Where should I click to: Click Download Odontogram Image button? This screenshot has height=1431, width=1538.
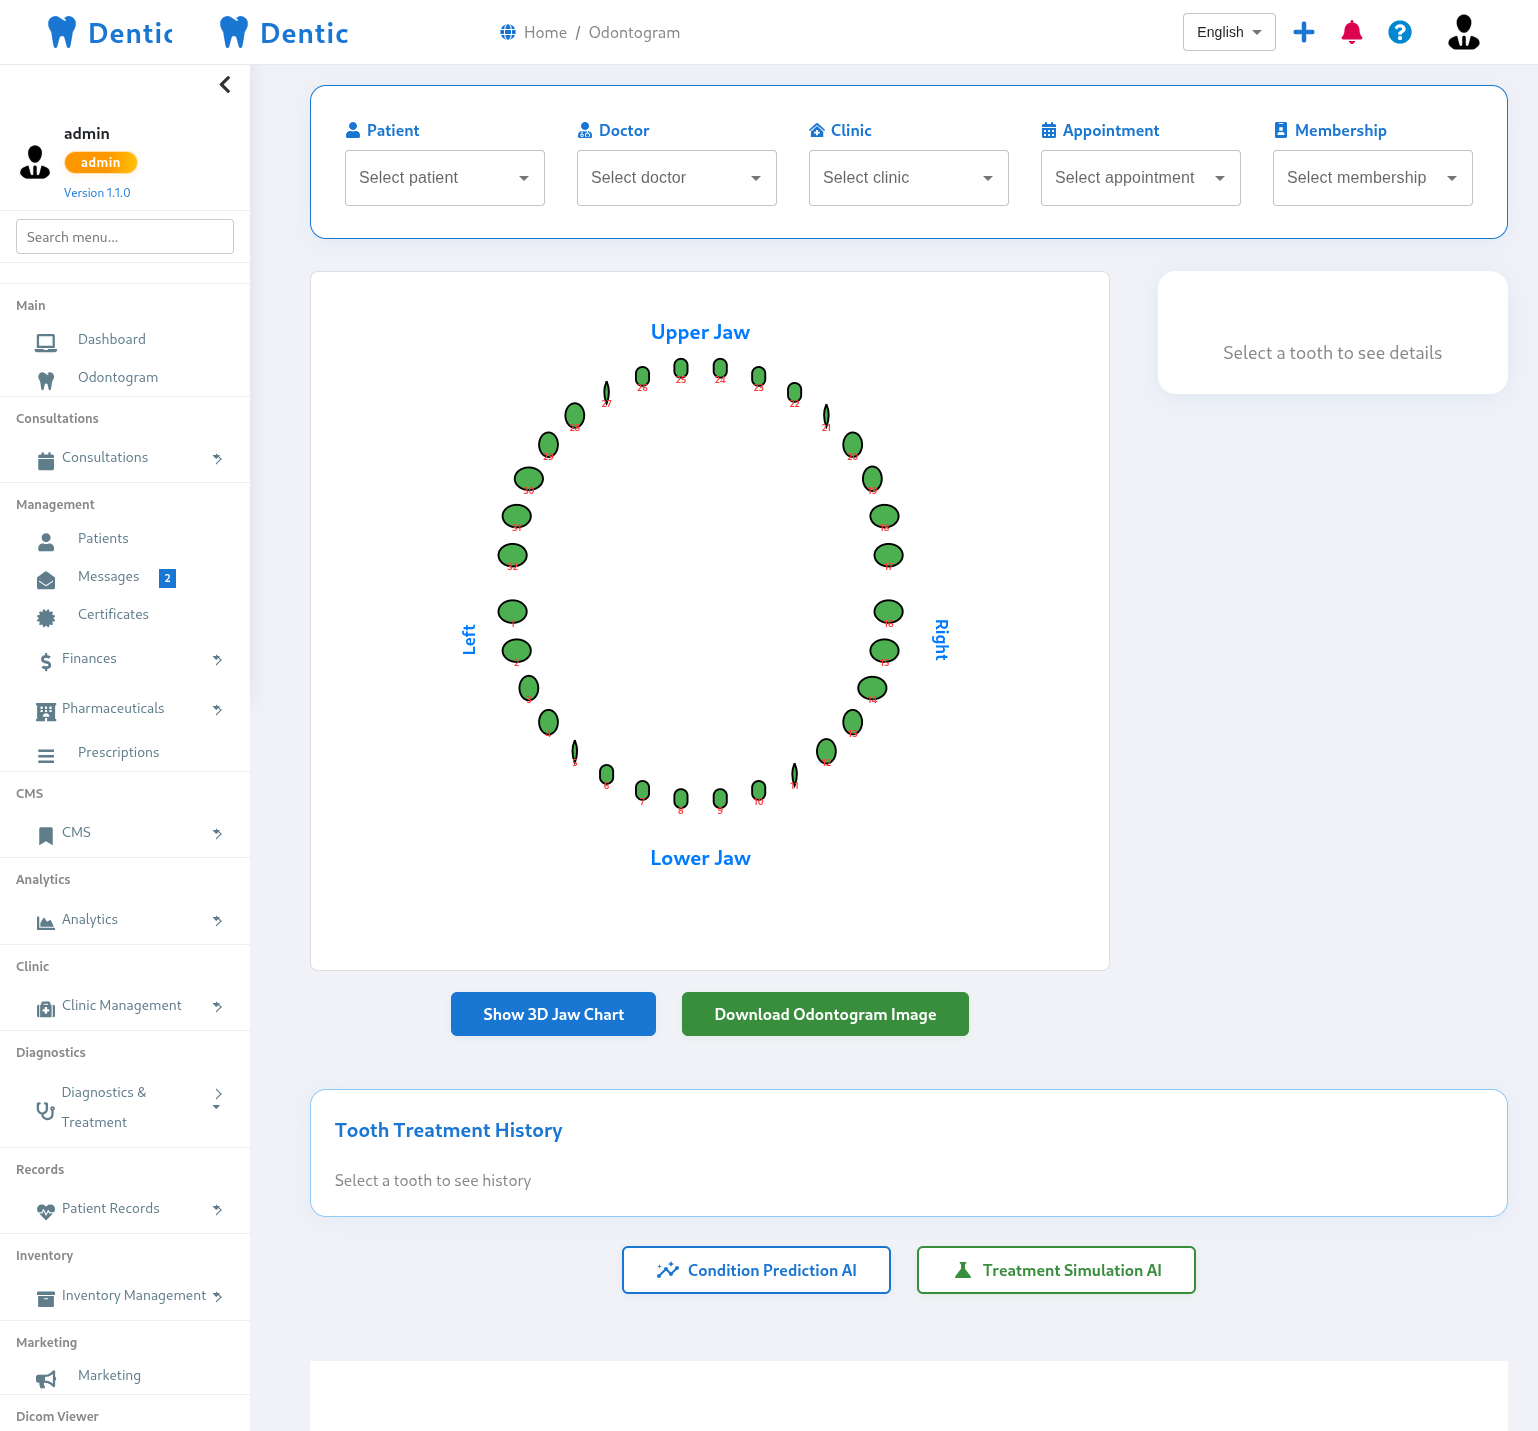tap(825, 1014)
